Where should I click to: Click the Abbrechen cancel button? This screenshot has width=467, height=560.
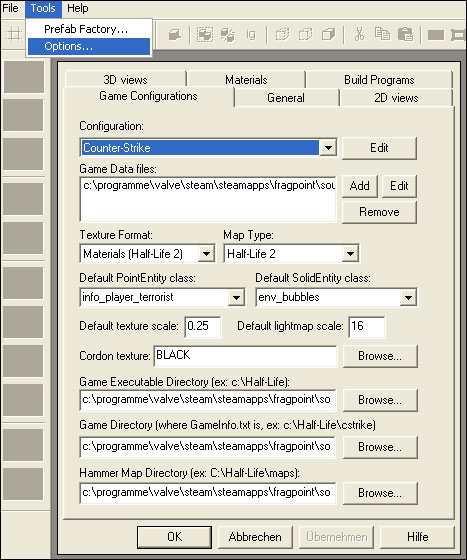[x=255, y=537]
